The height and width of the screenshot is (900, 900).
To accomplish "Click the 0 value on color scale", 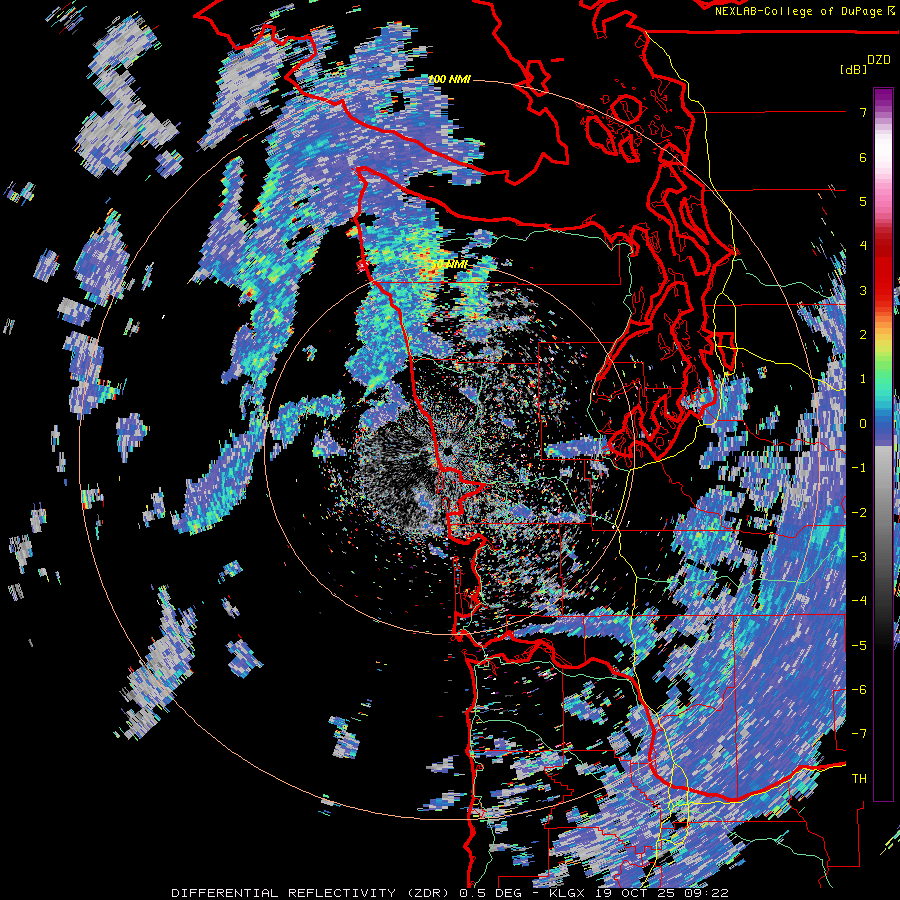I will click(x=863, y=423).
